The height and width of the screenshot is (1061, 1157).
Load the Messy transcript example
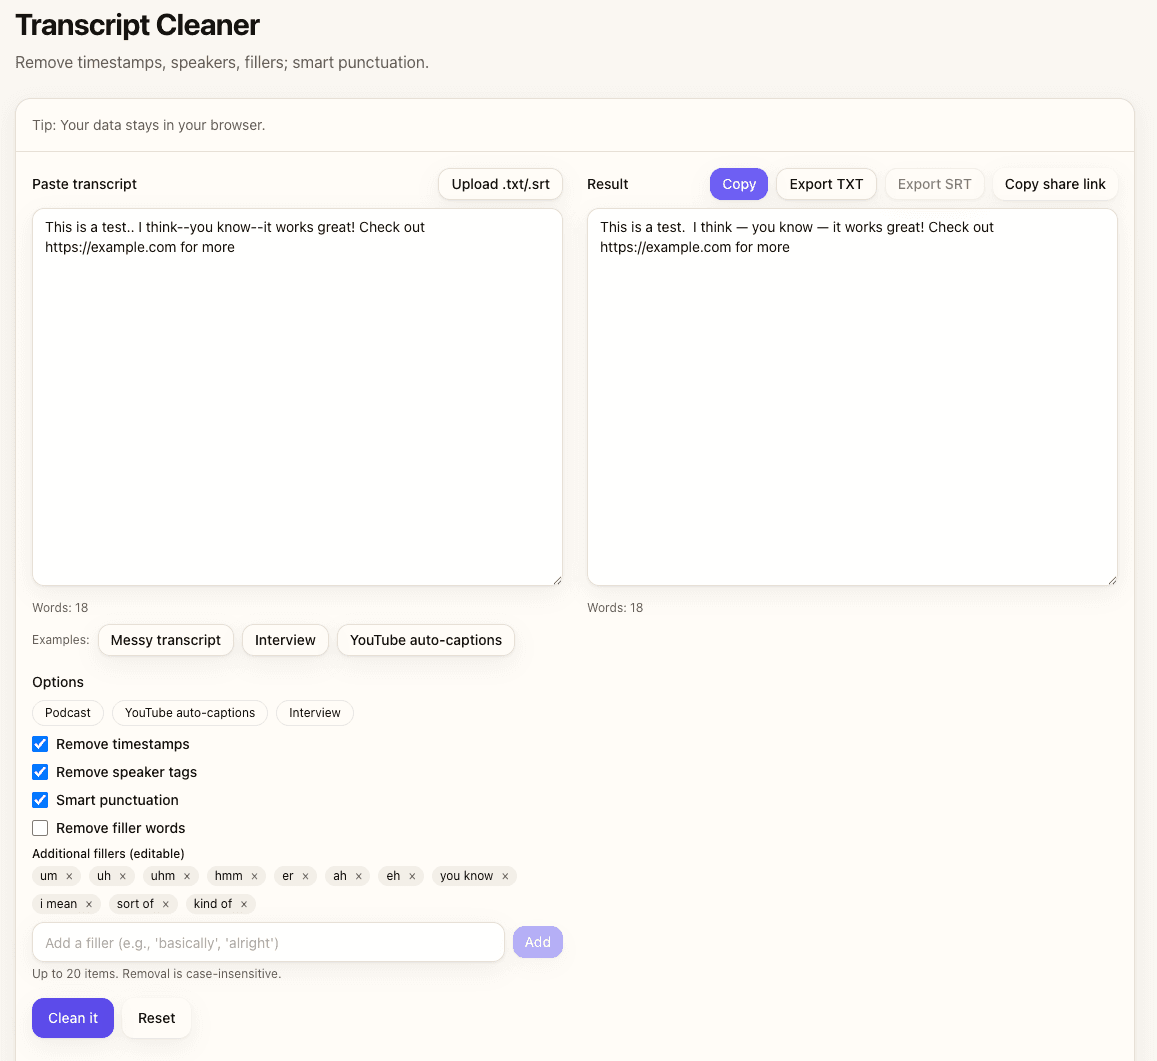(x=166, y=640)
